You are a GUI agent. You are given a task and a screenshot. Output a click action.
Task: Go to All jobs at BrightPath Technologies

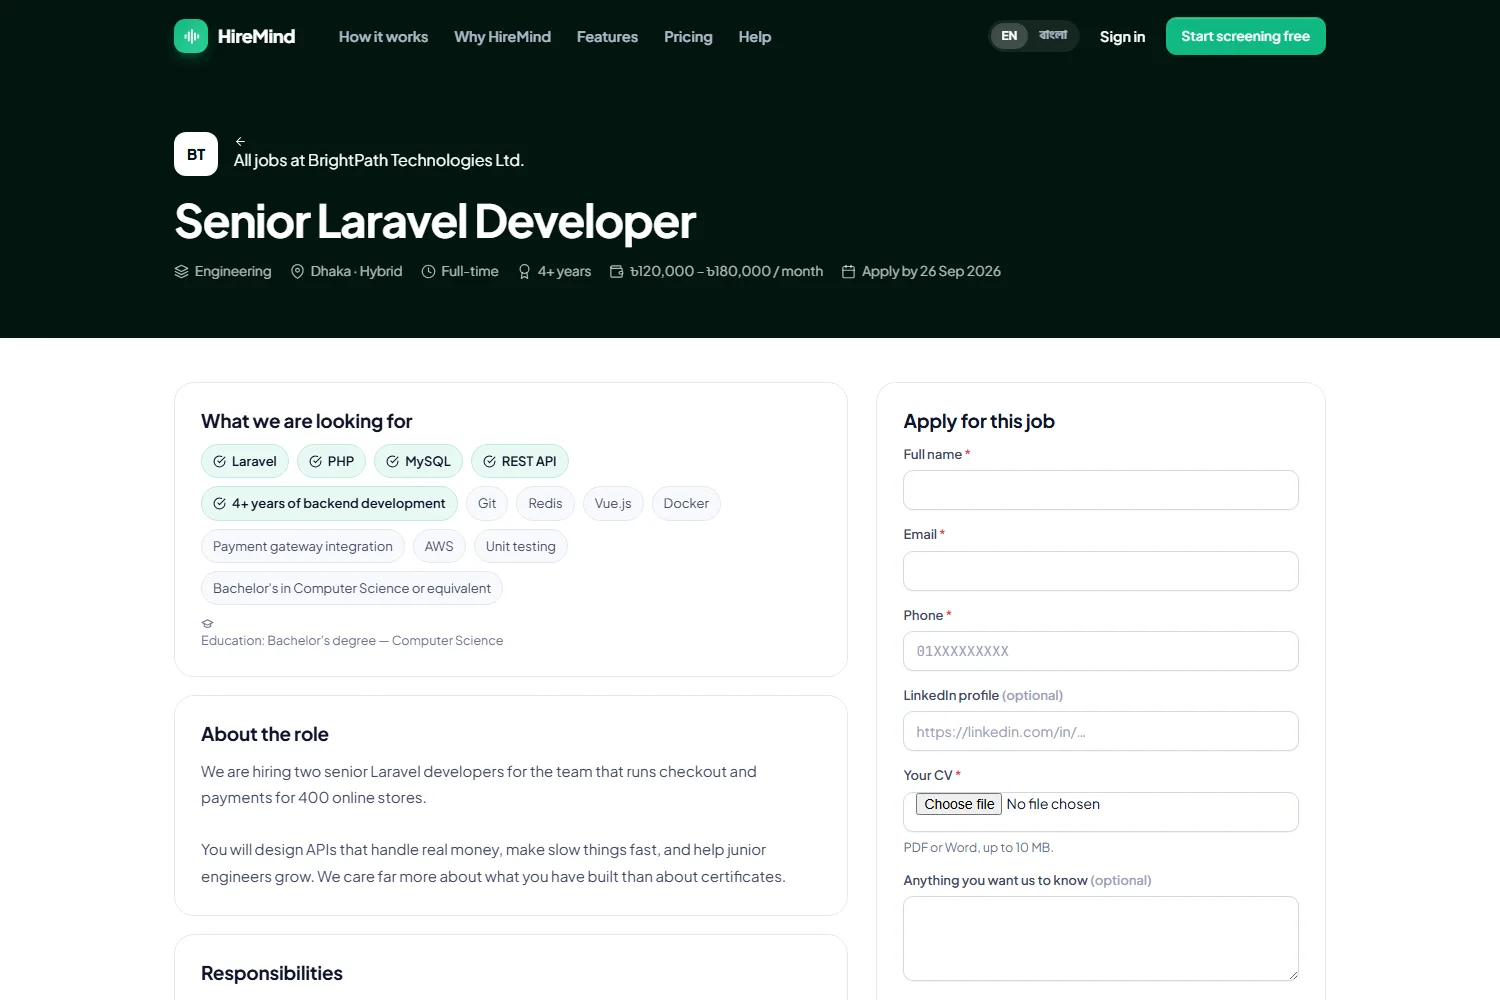(x=379, y=160)
